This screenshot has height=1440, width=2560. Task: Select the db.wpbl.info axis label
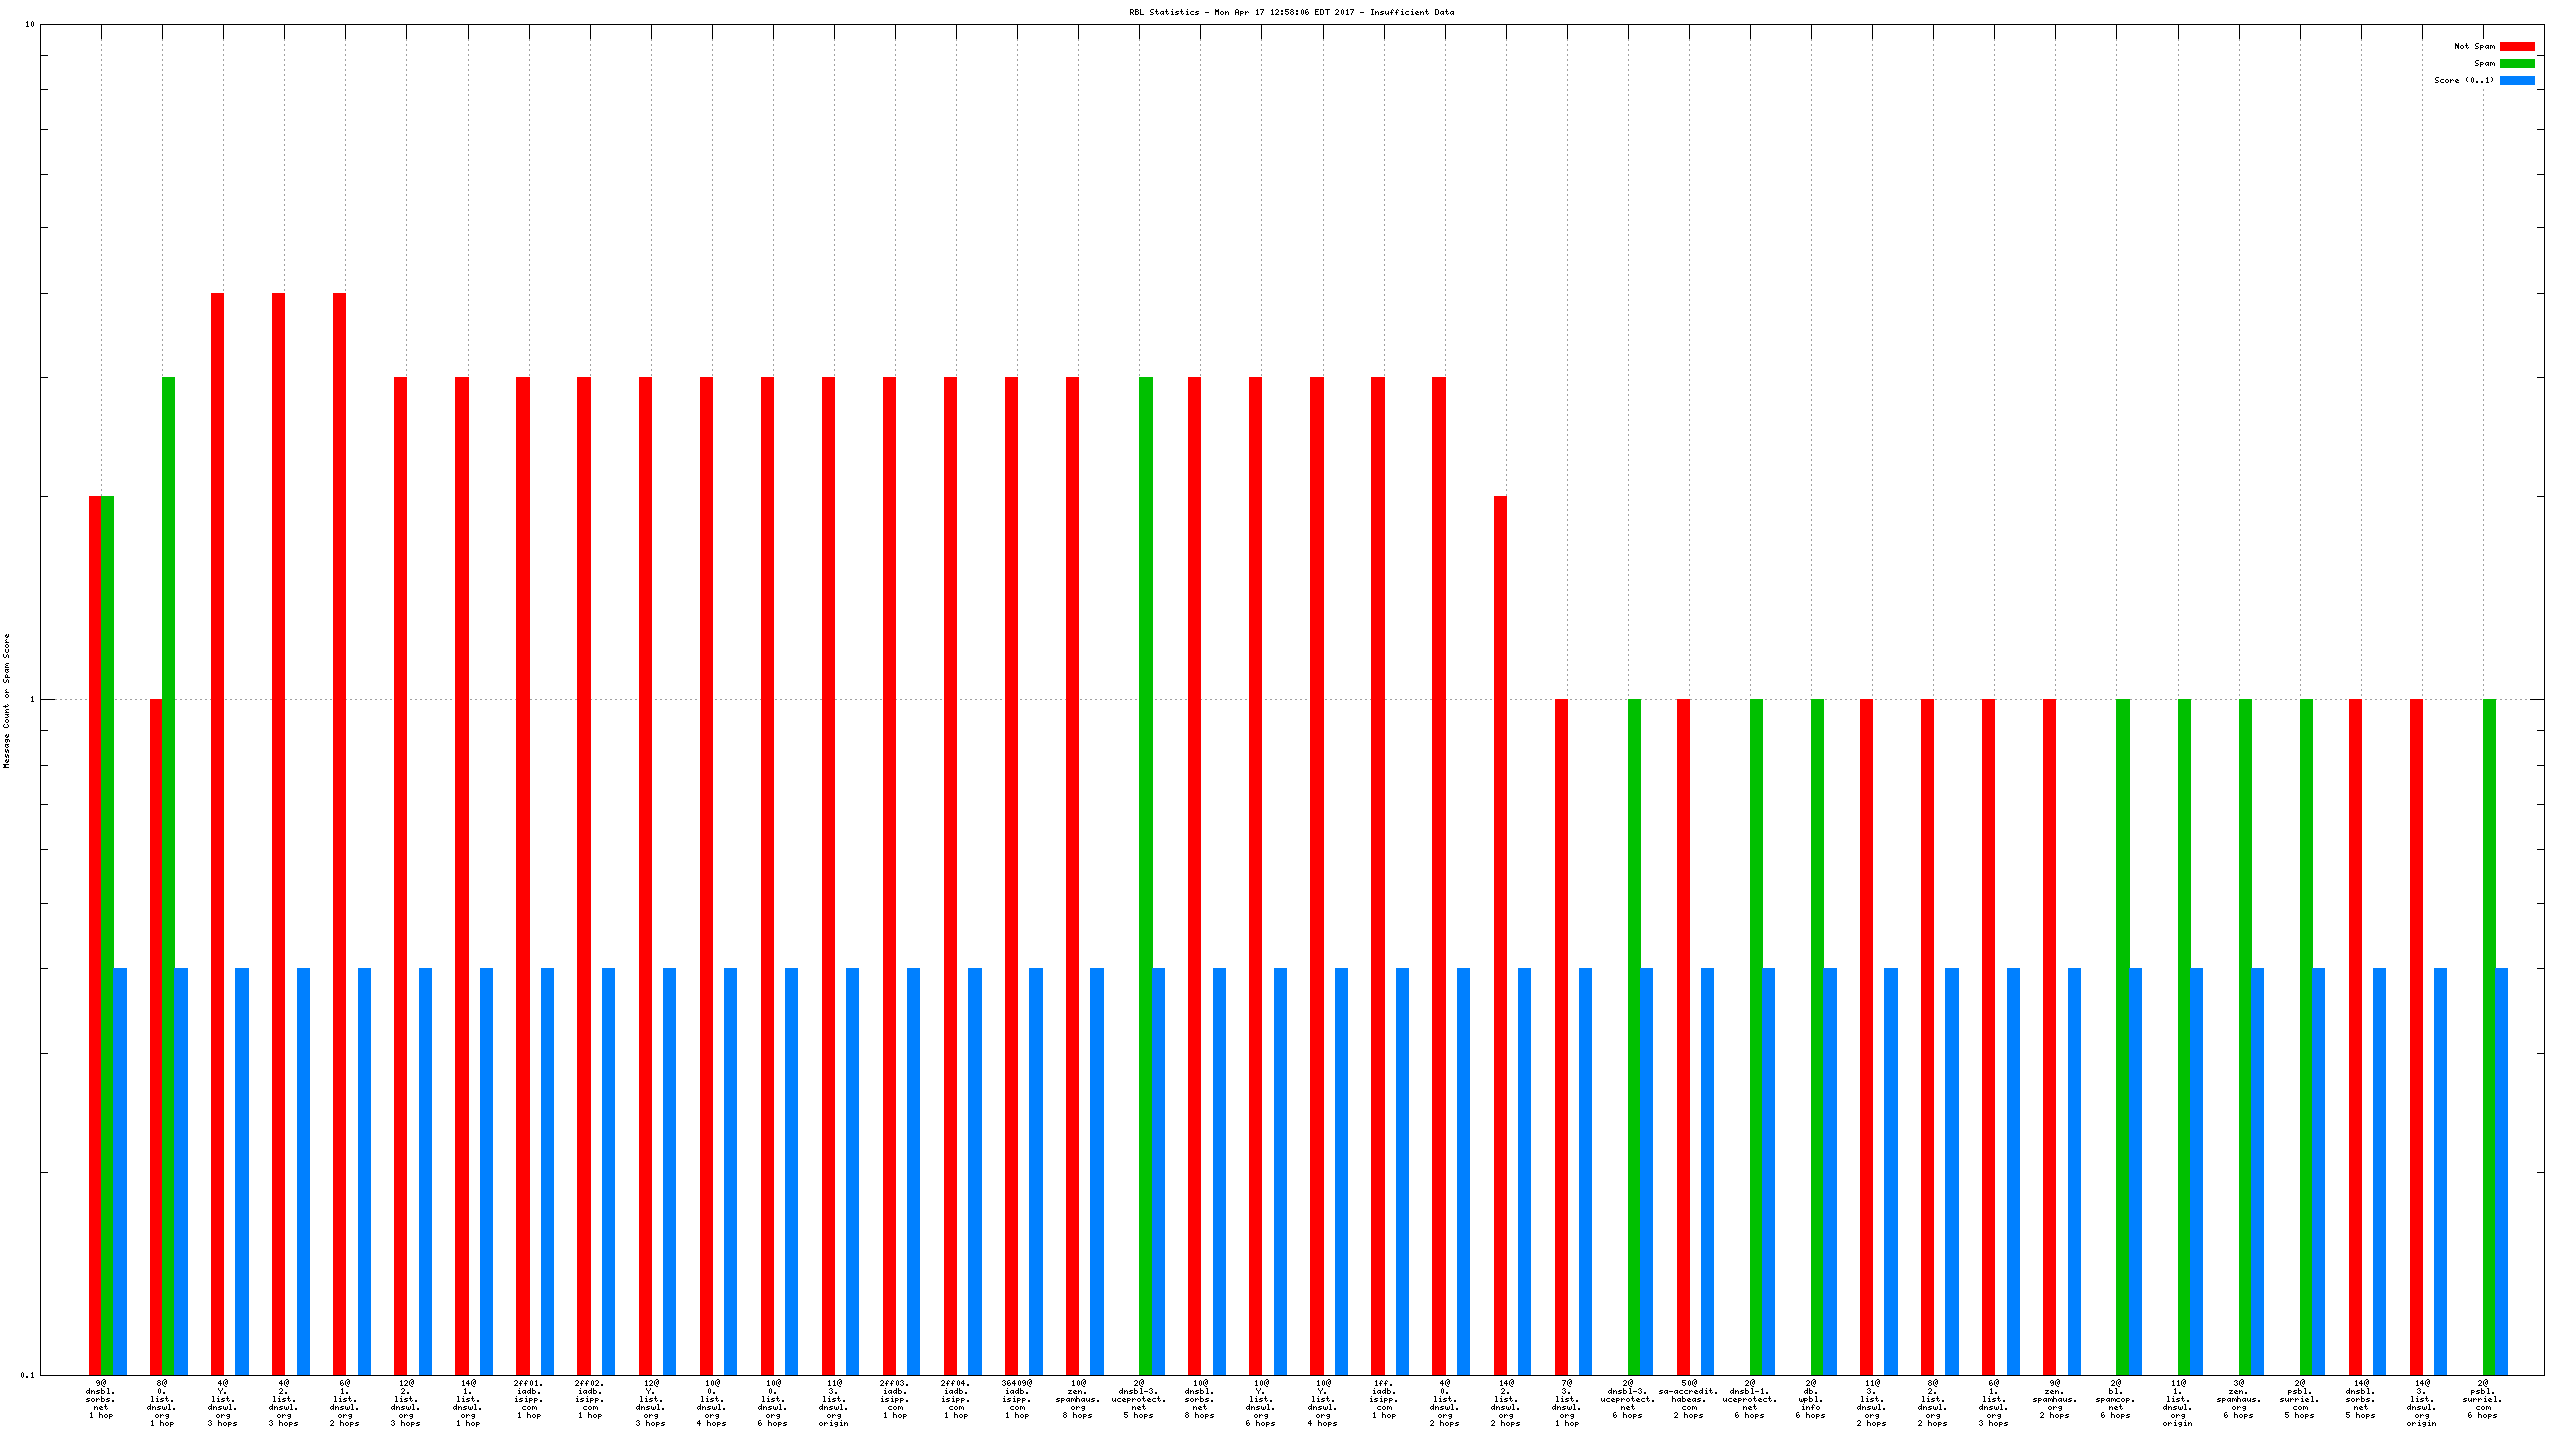tap(1811, 1399)
